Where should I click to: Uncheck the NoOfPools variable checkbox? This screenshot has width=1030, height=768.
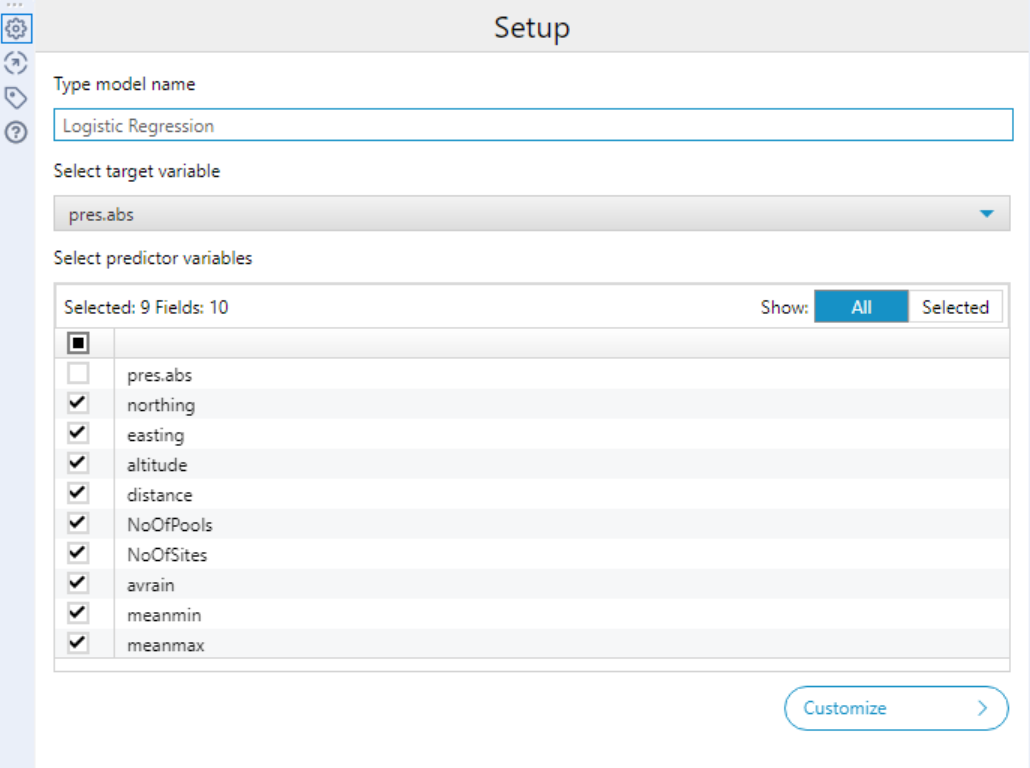click(78, 524)
